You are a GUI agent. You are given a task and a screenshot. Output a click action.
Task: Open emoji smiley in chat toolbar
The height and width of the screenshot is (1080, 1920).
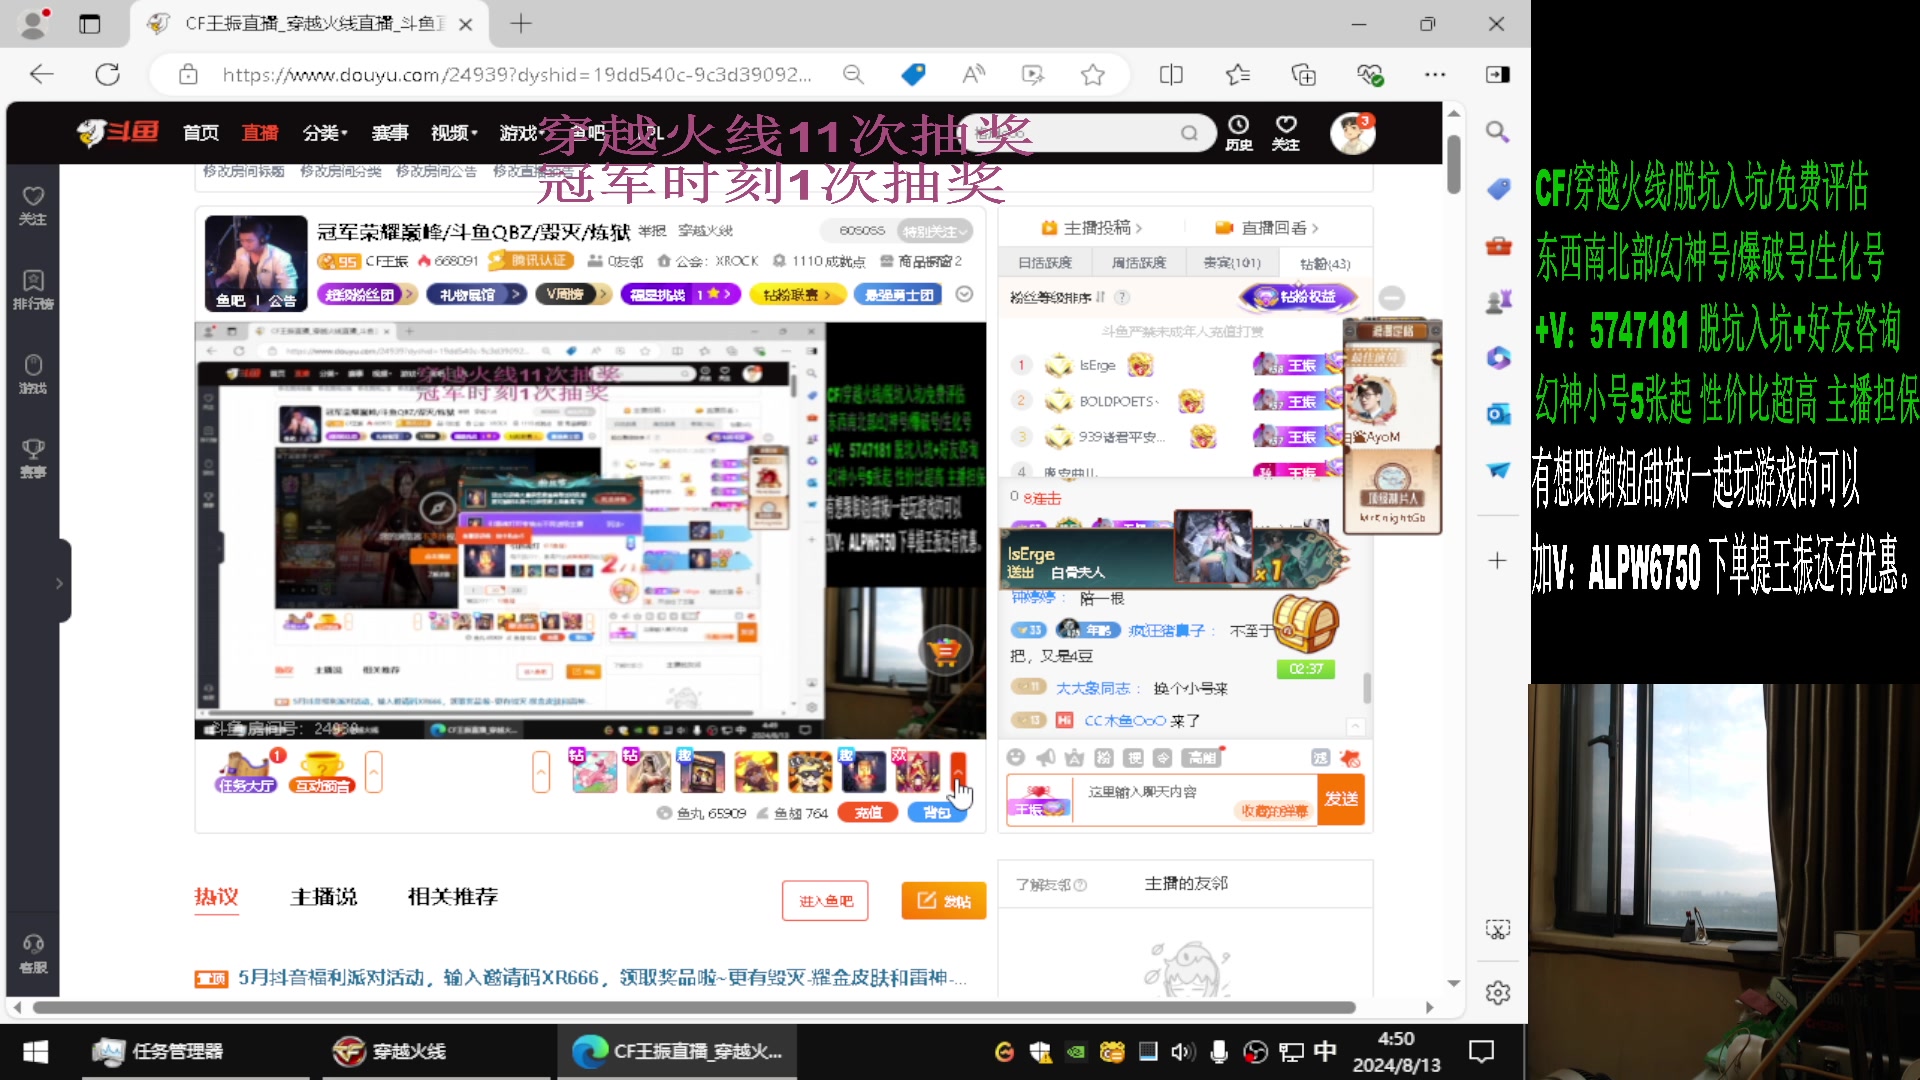point(1016,757)
